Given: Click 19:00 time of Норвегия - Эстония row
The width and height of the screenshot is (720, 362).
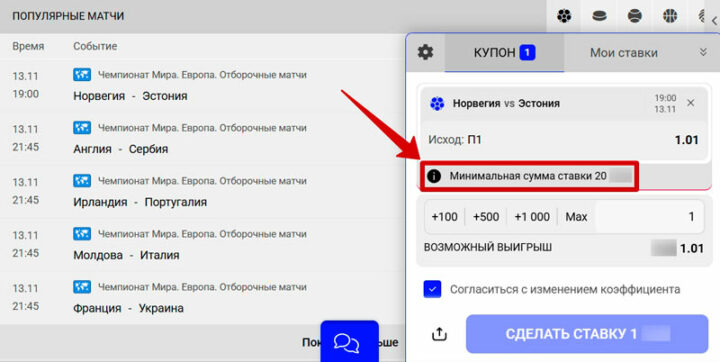Looking at the screenshot, I should click(x=26, y=94).
